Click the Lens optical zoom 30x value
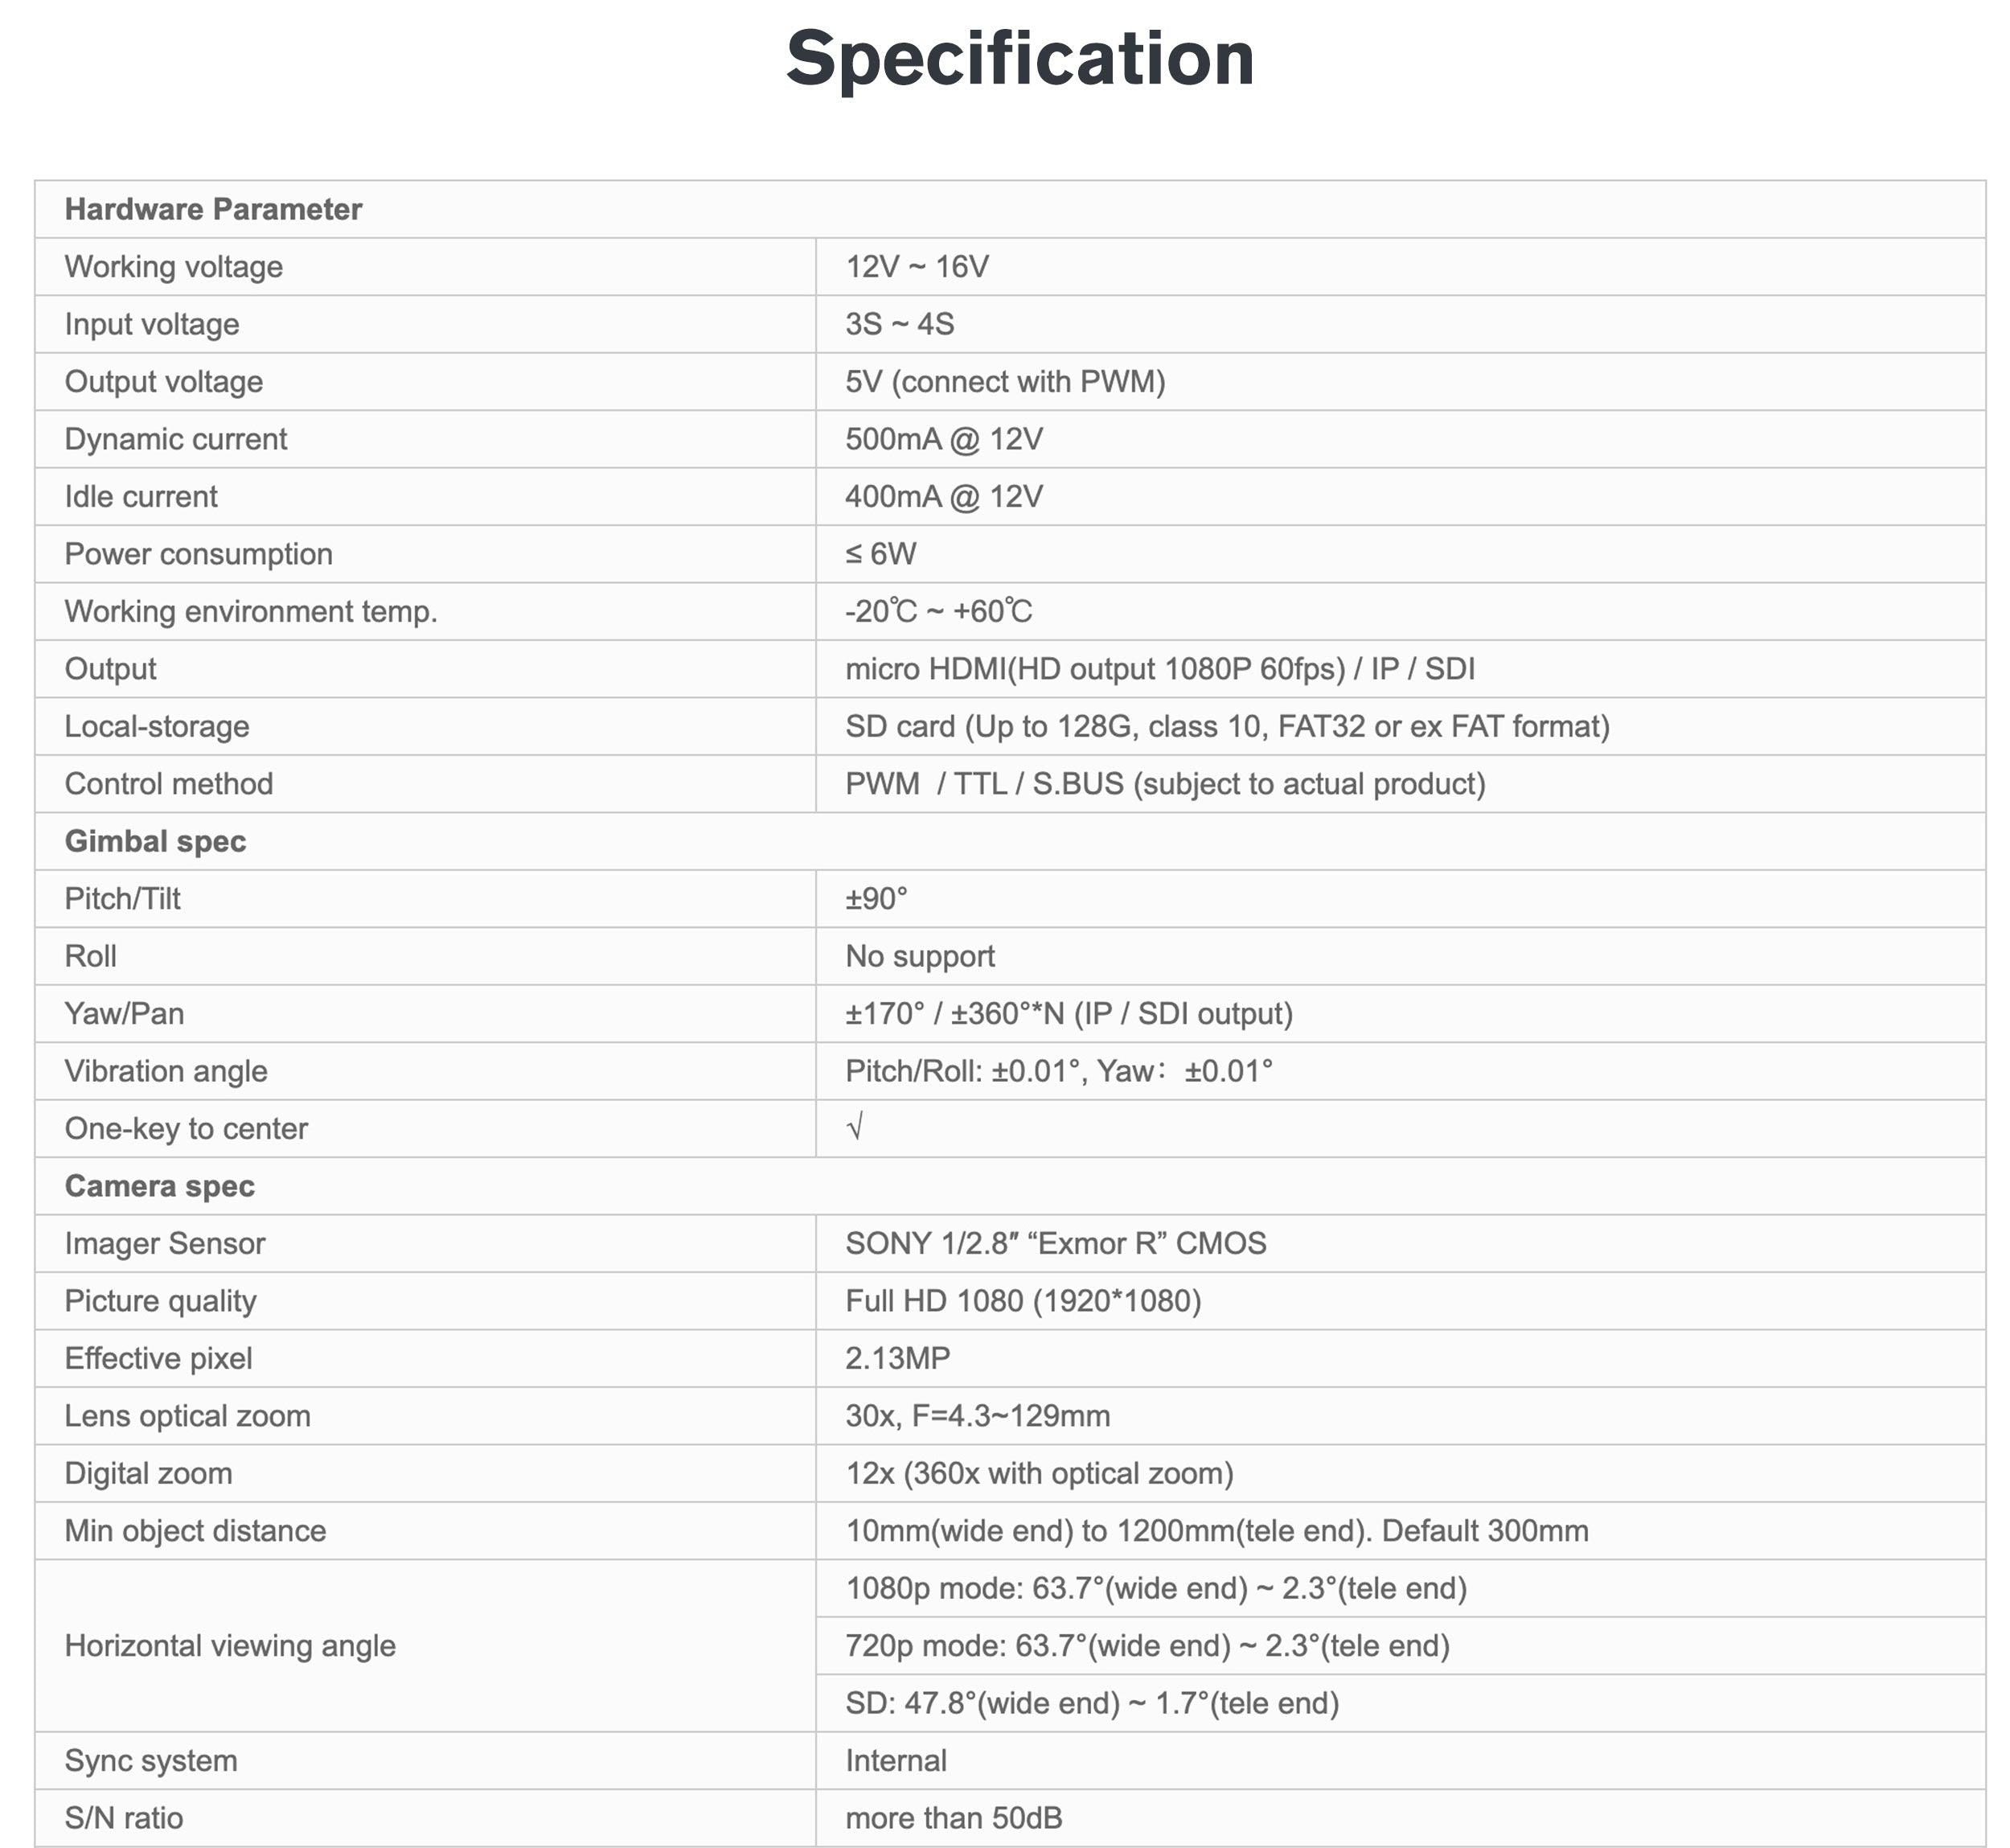Screen dimensions: 2010x1848 [977, 1416]
